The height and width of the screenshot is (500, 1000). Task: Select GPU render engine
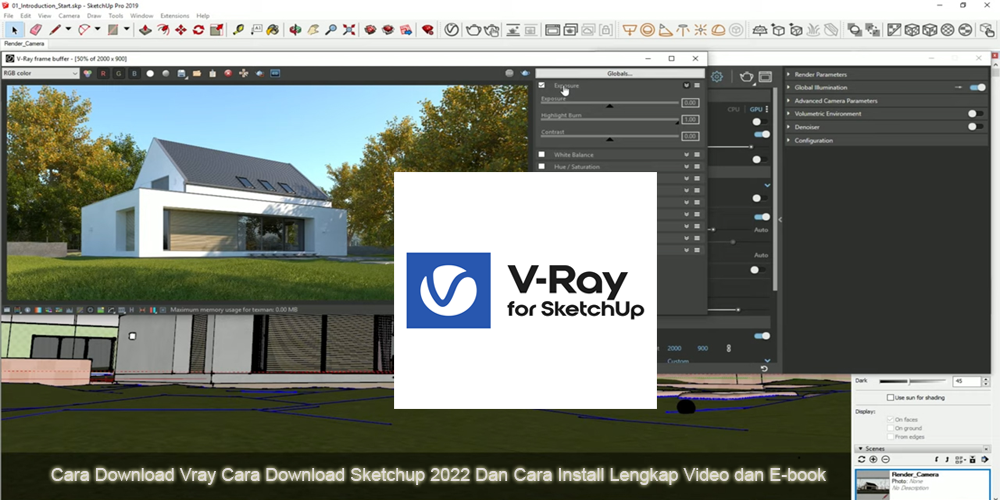(x=756, y=110)
